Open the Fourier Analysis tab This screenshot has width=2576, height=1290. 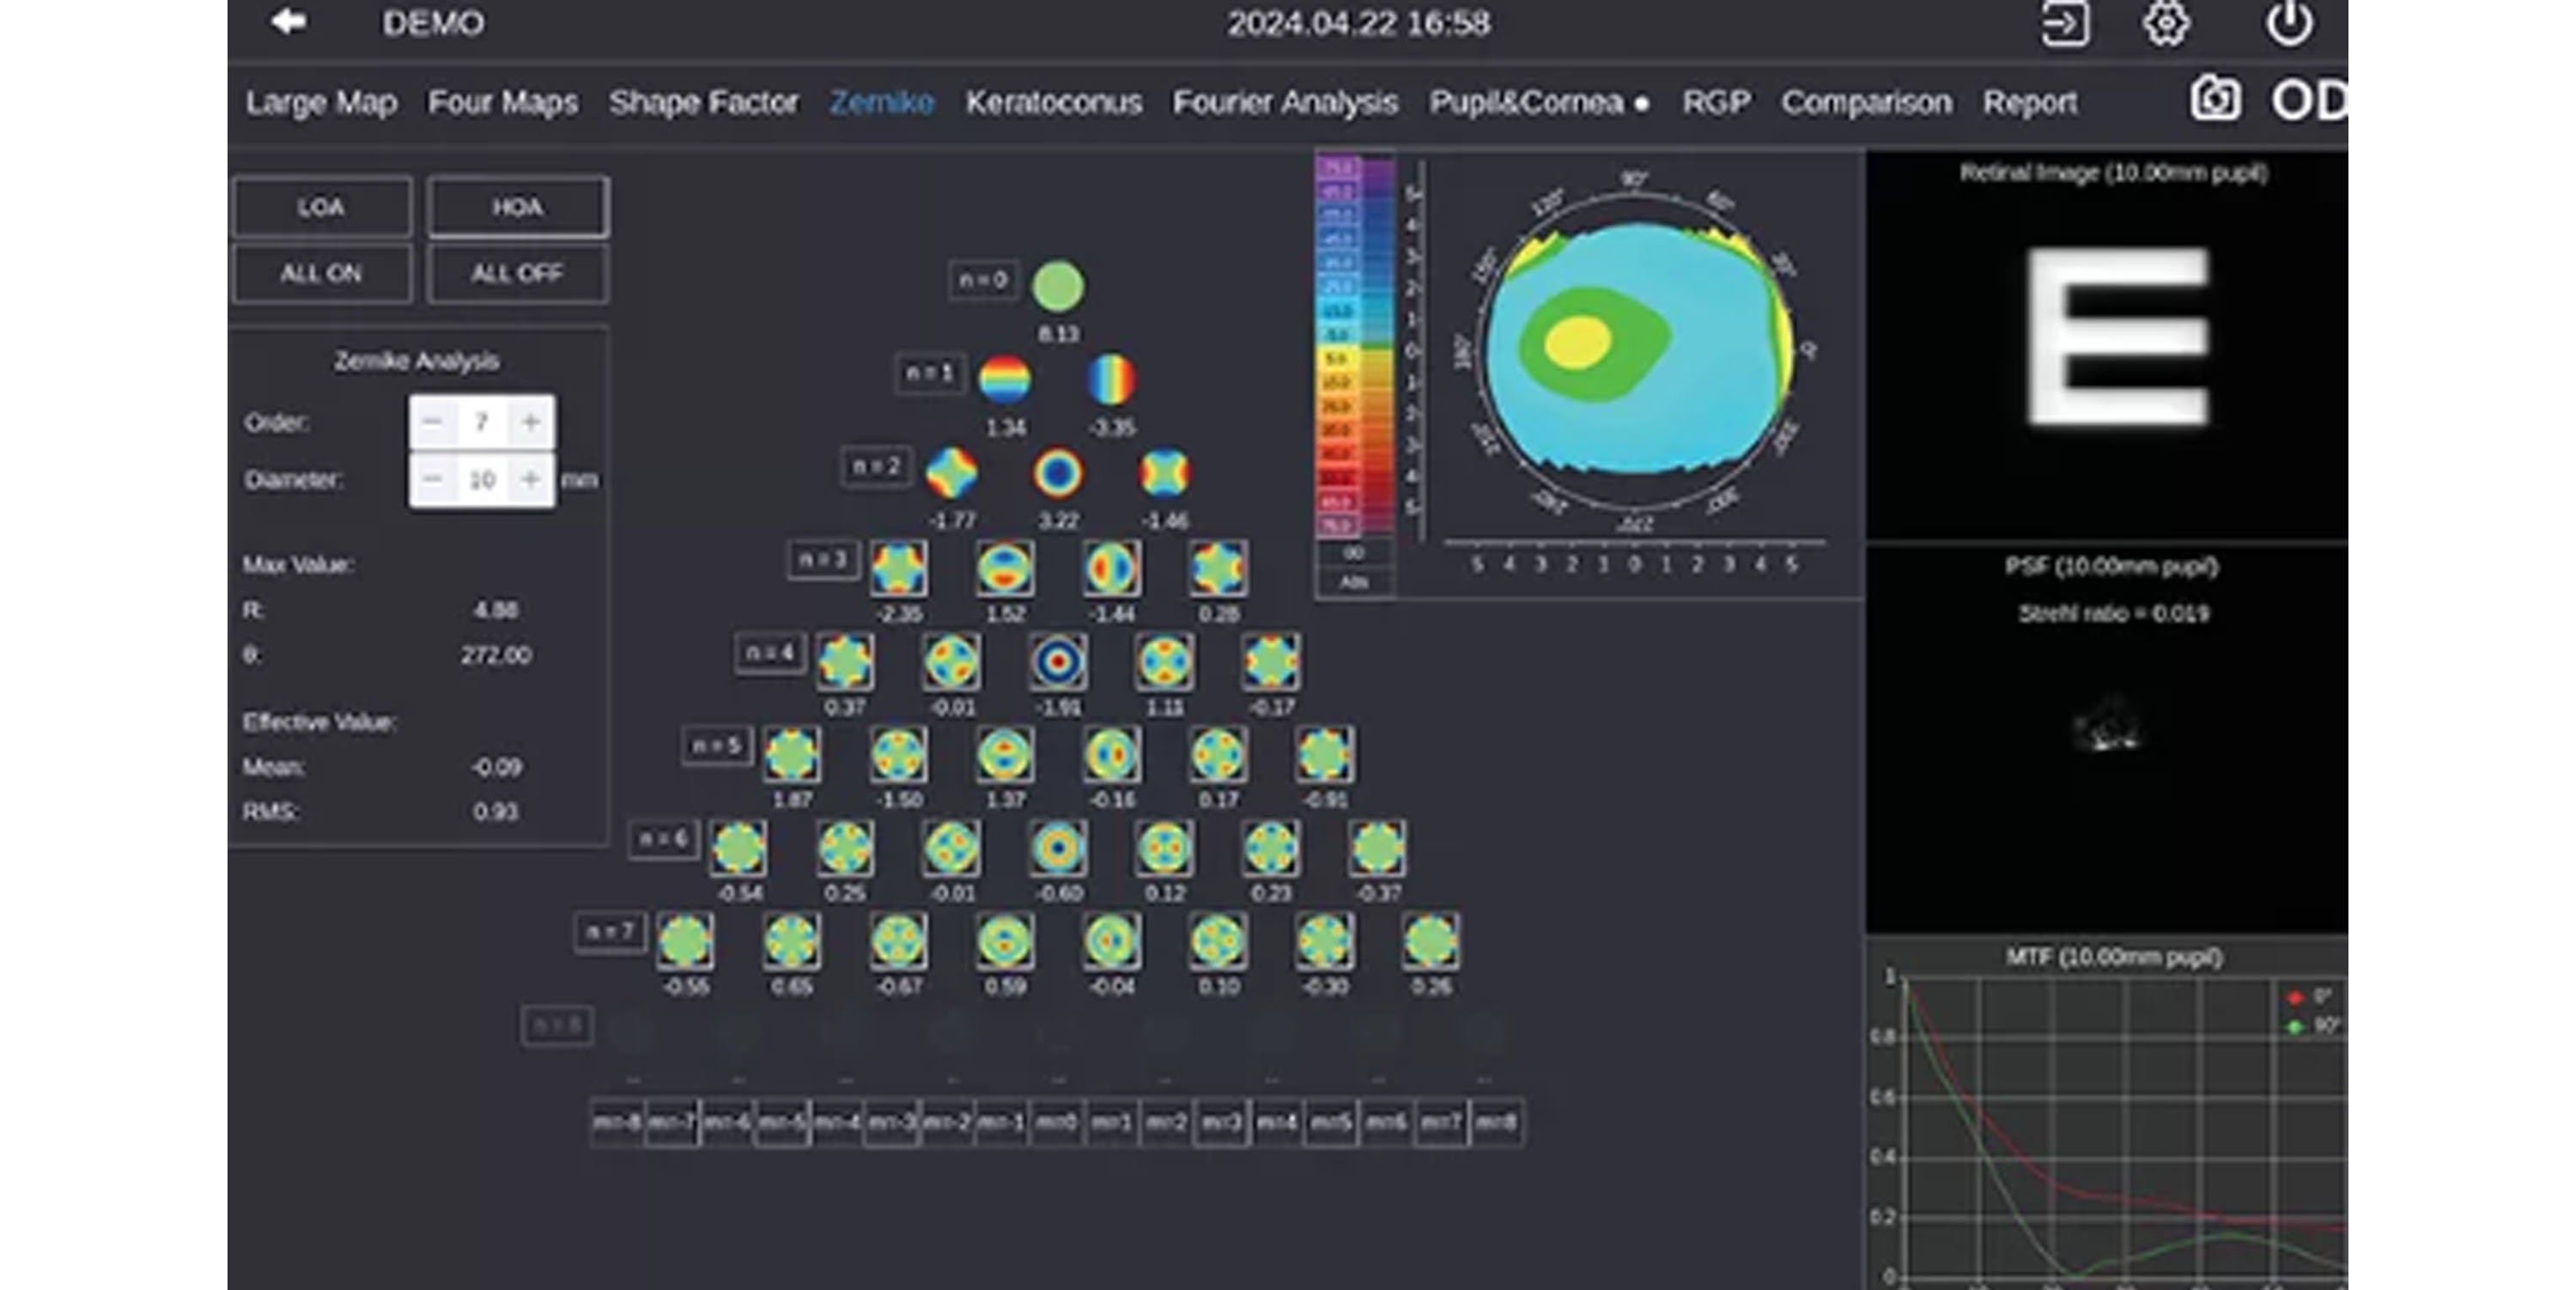click(x=1285, y=102)
